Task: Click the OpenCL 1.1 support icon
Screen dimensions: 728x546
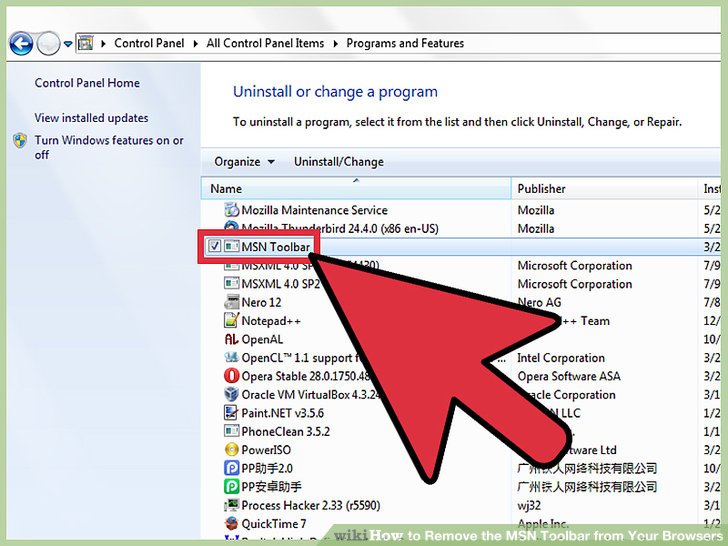Action: click(231, 358)
